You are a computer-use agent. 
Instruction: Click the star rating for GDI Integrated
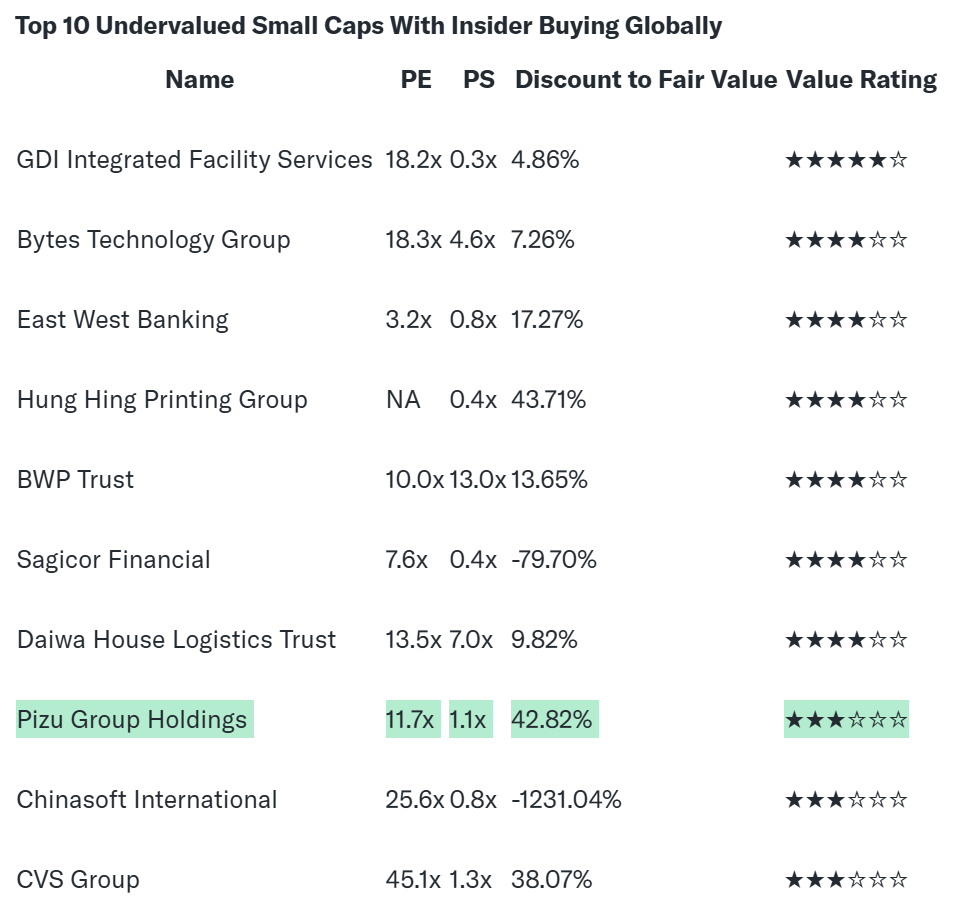coord(846,160)
